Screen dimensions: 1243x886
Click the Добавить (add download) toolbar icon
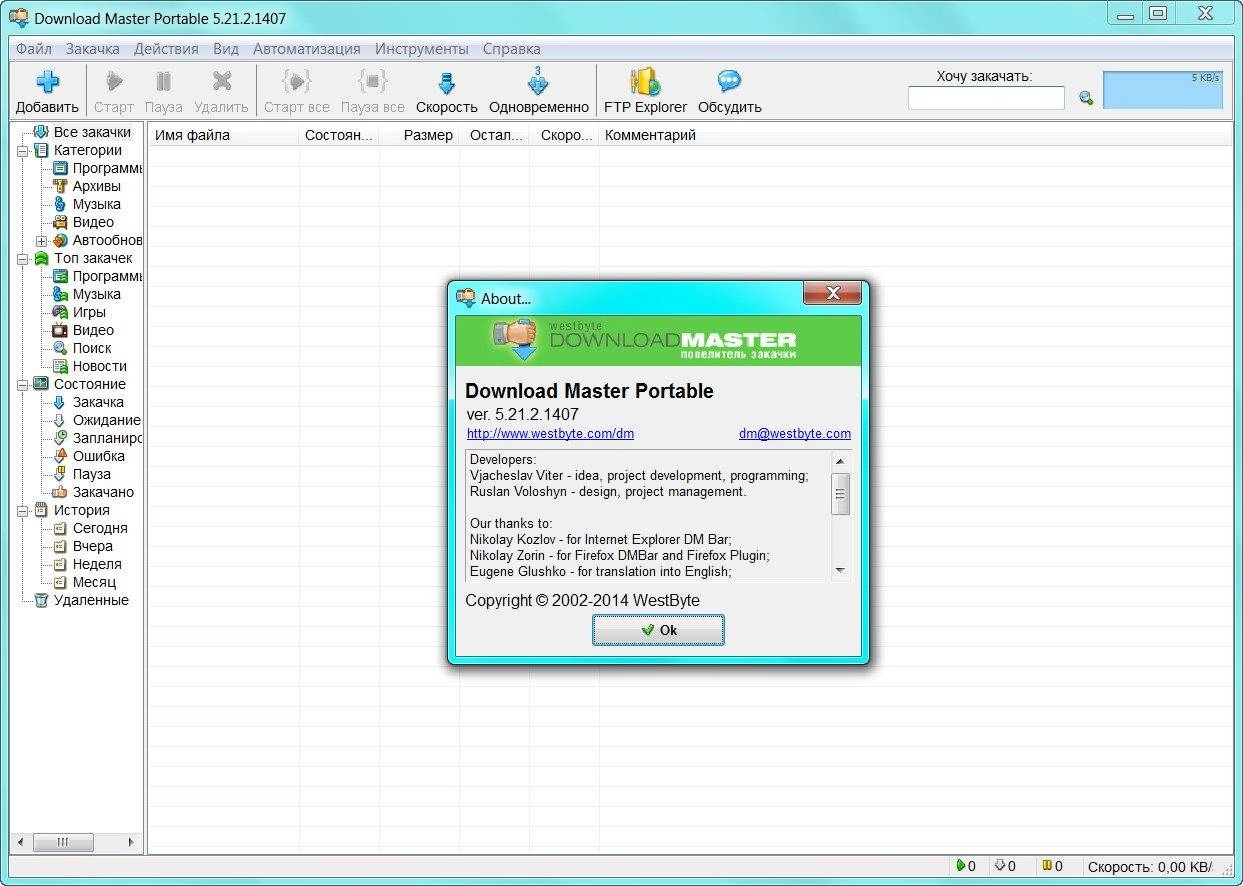tap(47, 91)
